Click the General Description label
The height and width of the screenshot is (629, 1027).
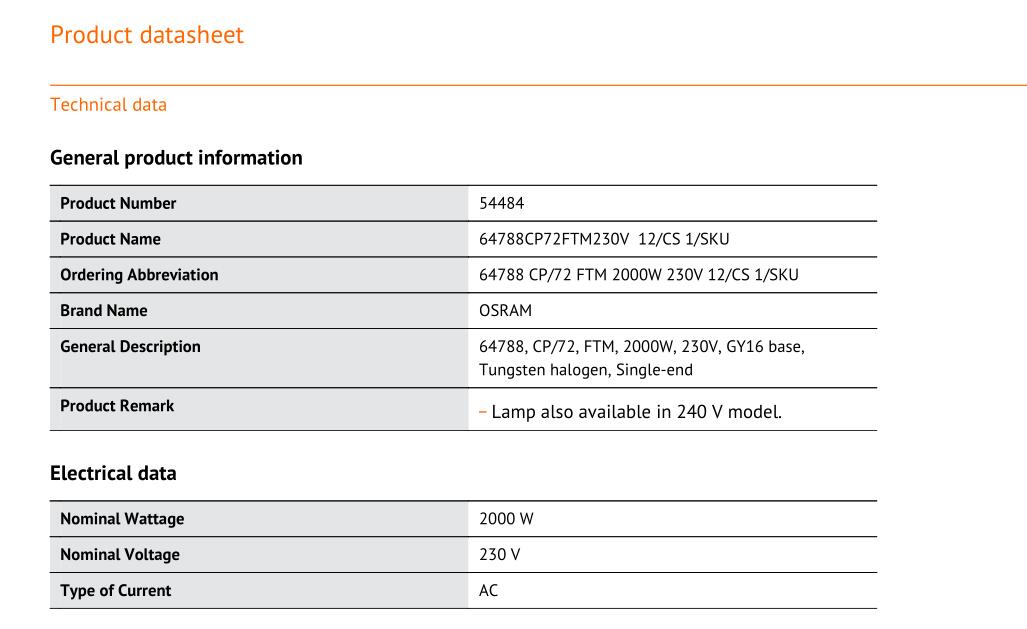(x=130, y=347)
